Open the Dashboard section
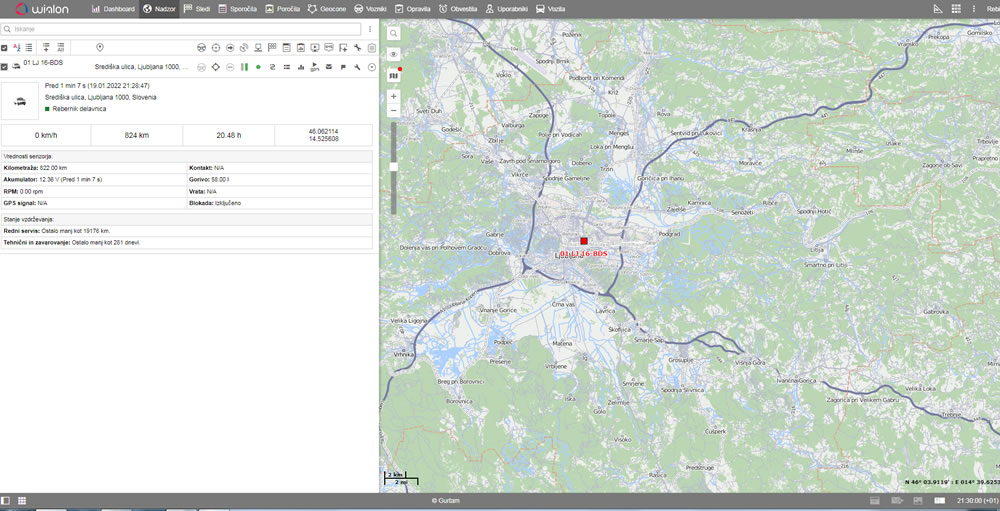Image resolution: width=1000 pixels, height=511 pixels. [x=113, y=9]
